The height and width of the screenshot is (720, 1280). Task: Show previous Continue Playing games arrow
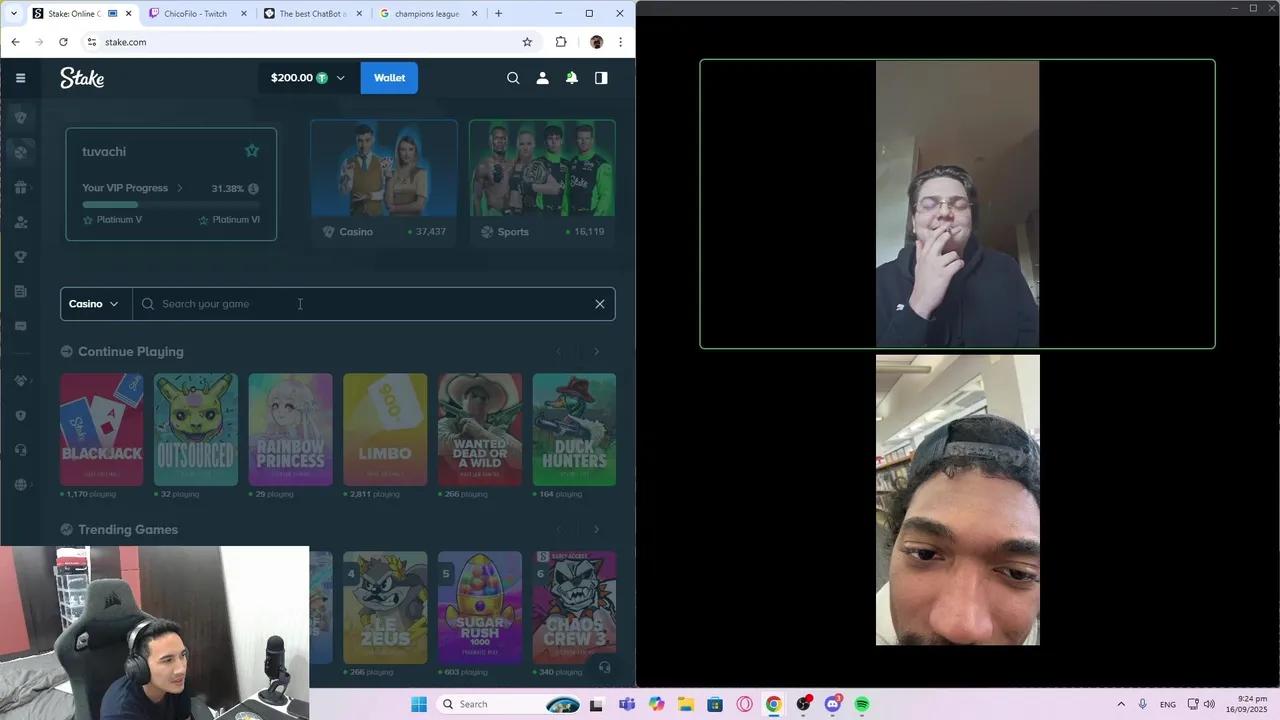[x=559, y=352]
